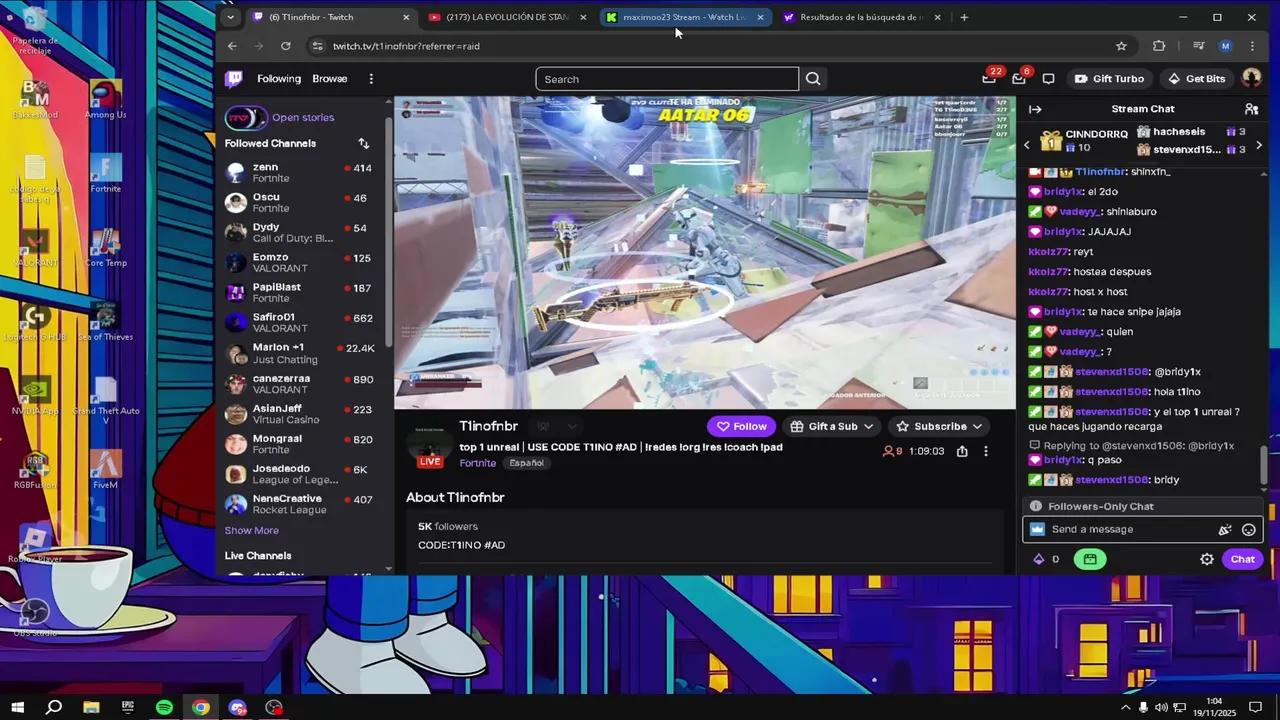Image resolution: width=1280 pixels, height=720 pixels.
Task: Open the Fortnite category link under stream title
Action: (x=478, y=463)
